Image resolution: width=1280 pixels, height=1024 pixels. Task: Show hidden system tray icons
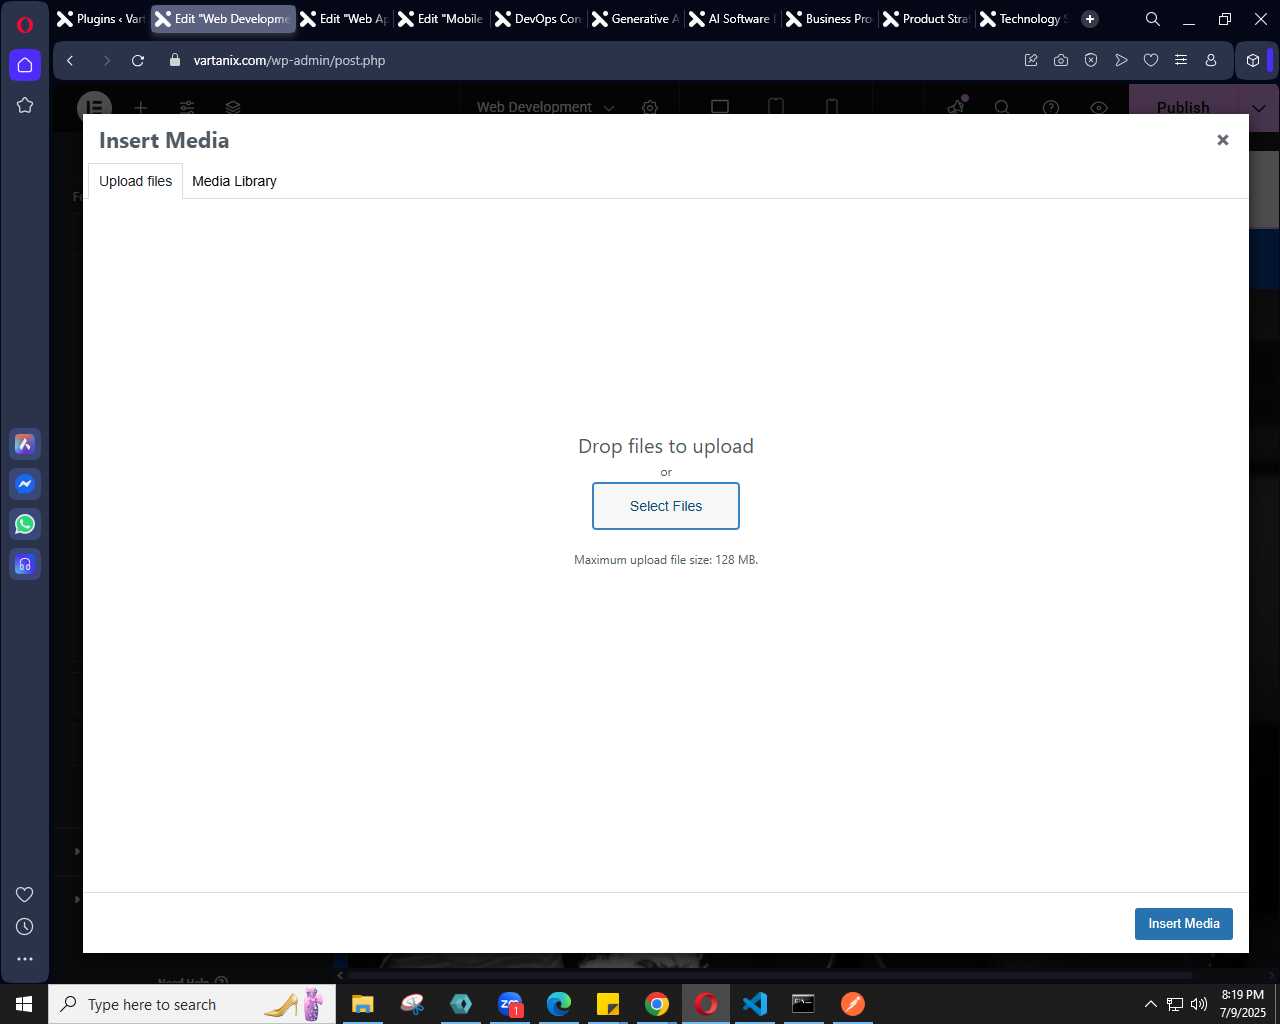(1150, 1004)
